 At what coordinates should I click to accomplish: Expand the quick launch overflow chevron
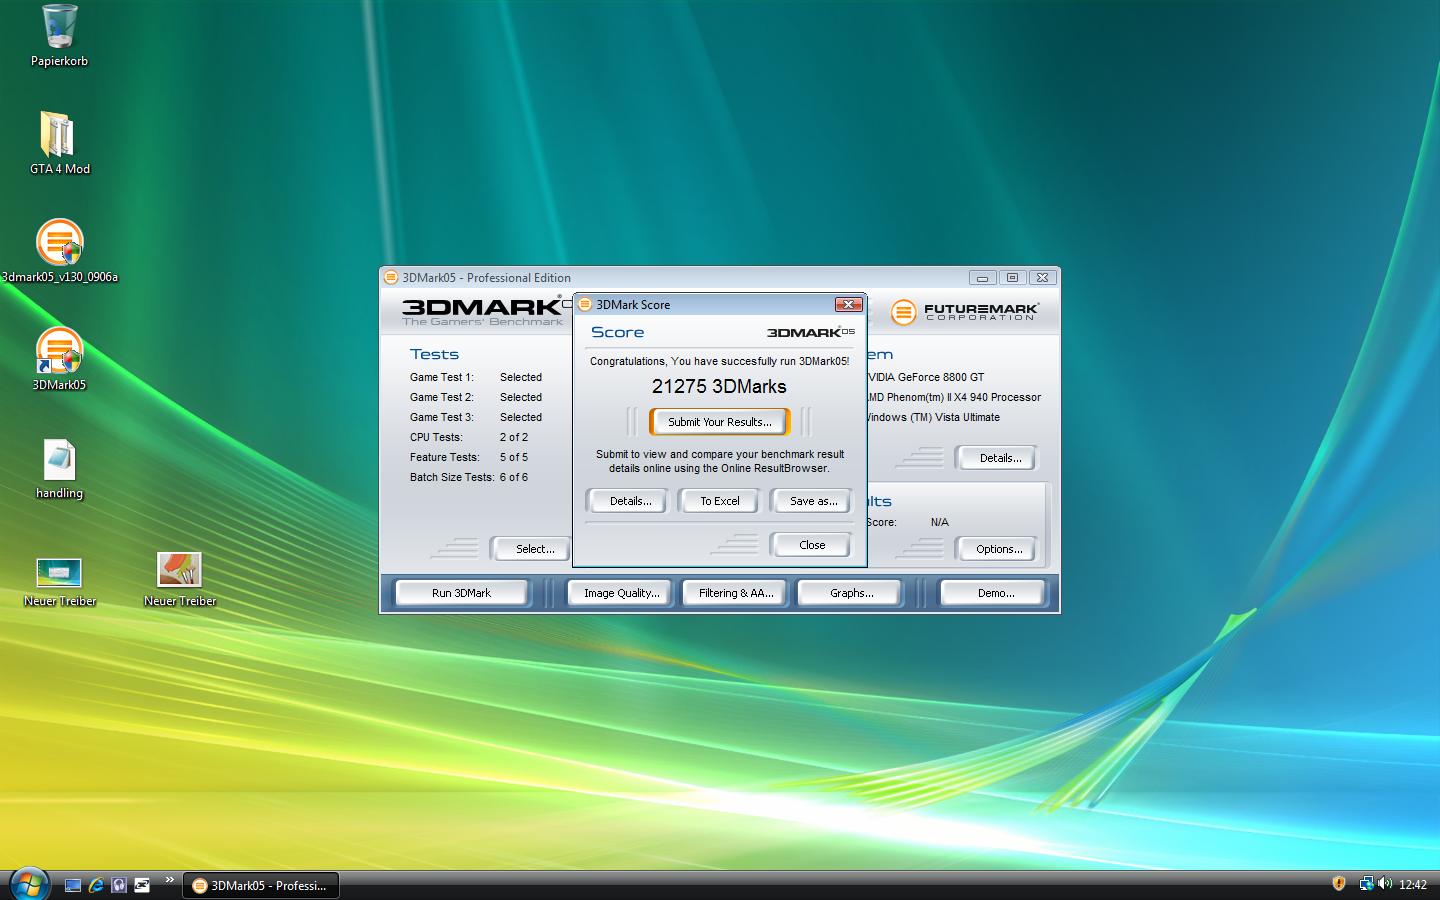169,880
